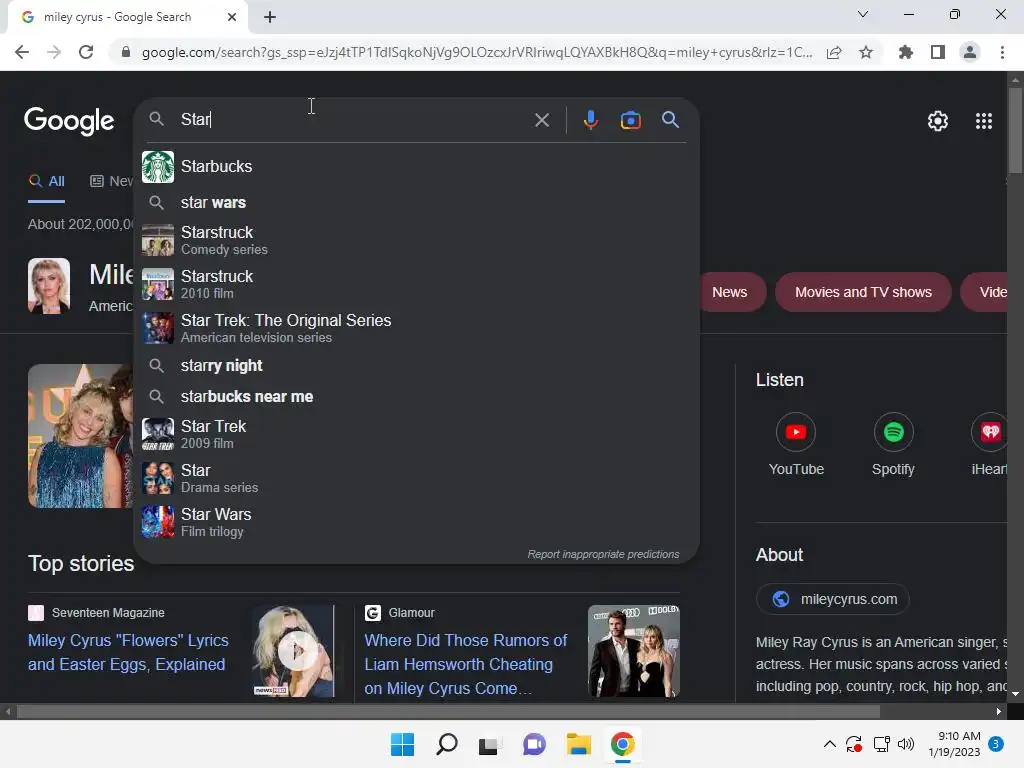The width and height of the screenshot is (1024, 768).
Task: Open Task View on taskbar
Action: [x=488, y=744]
